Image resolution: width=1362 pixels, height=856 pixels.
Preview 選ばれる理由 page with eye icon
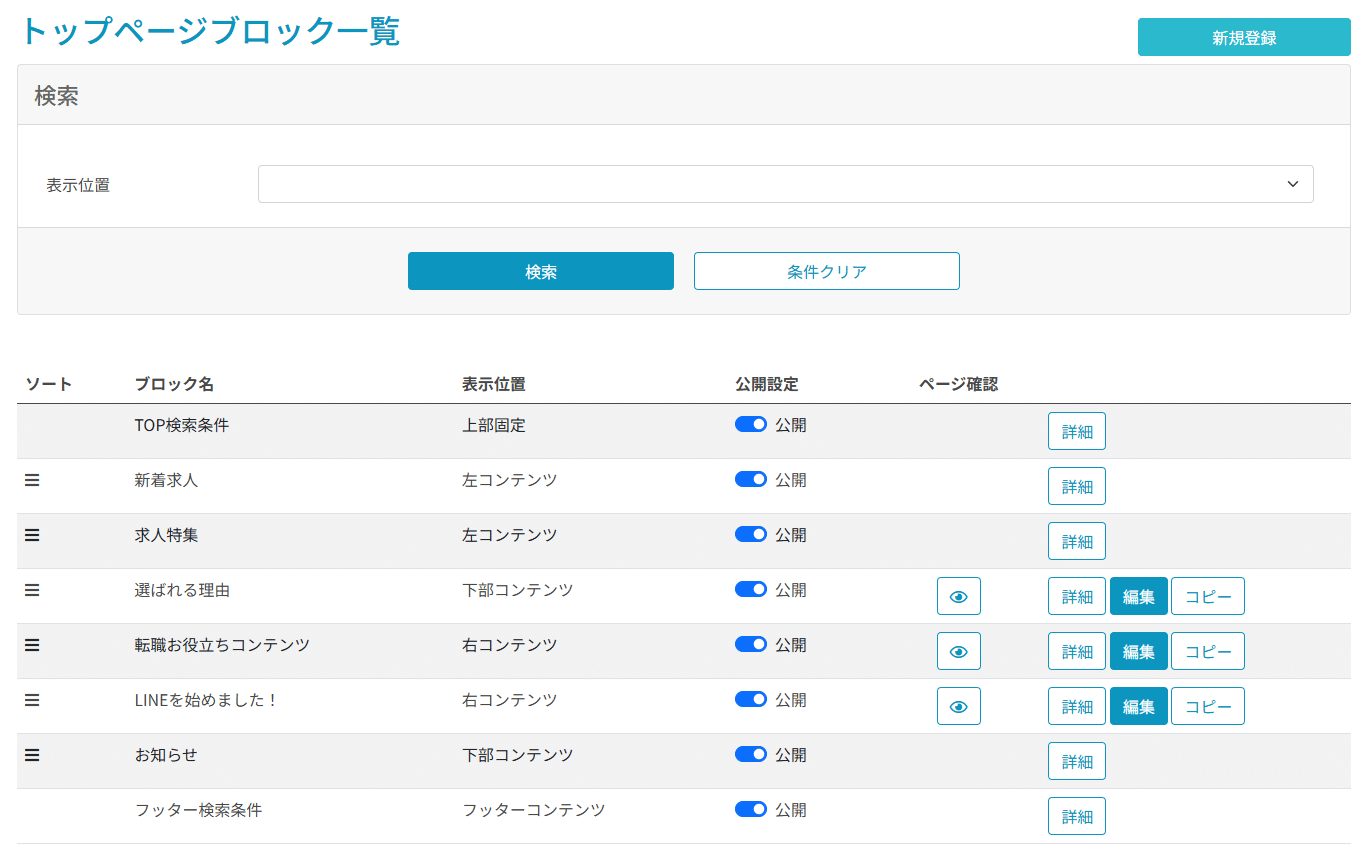tap(958, 596)
